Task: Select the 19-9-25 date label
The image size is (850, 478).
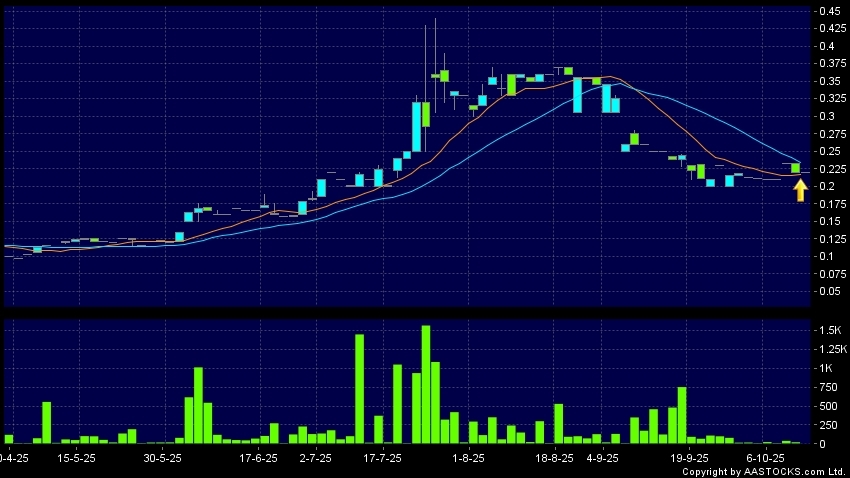Action: (688, 457)
